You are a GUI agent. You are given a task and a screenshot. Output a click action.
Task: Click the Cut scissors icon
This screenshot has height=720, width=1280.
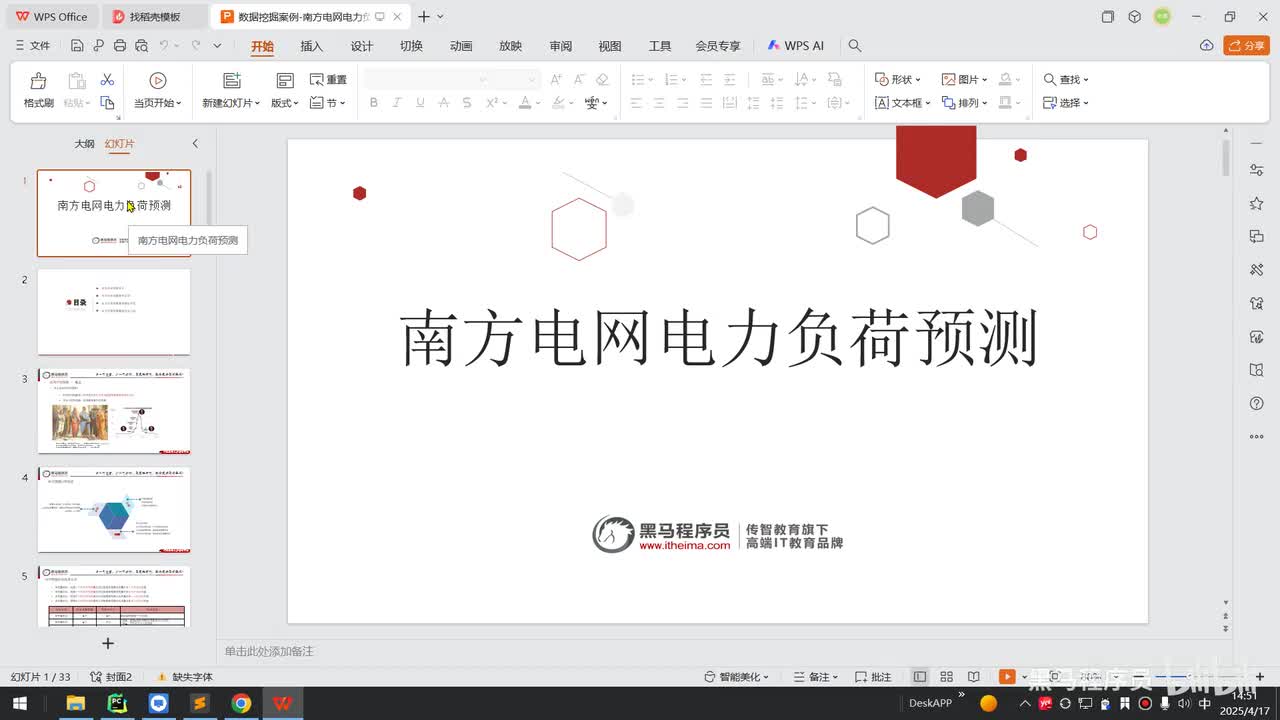click(107, 80)
